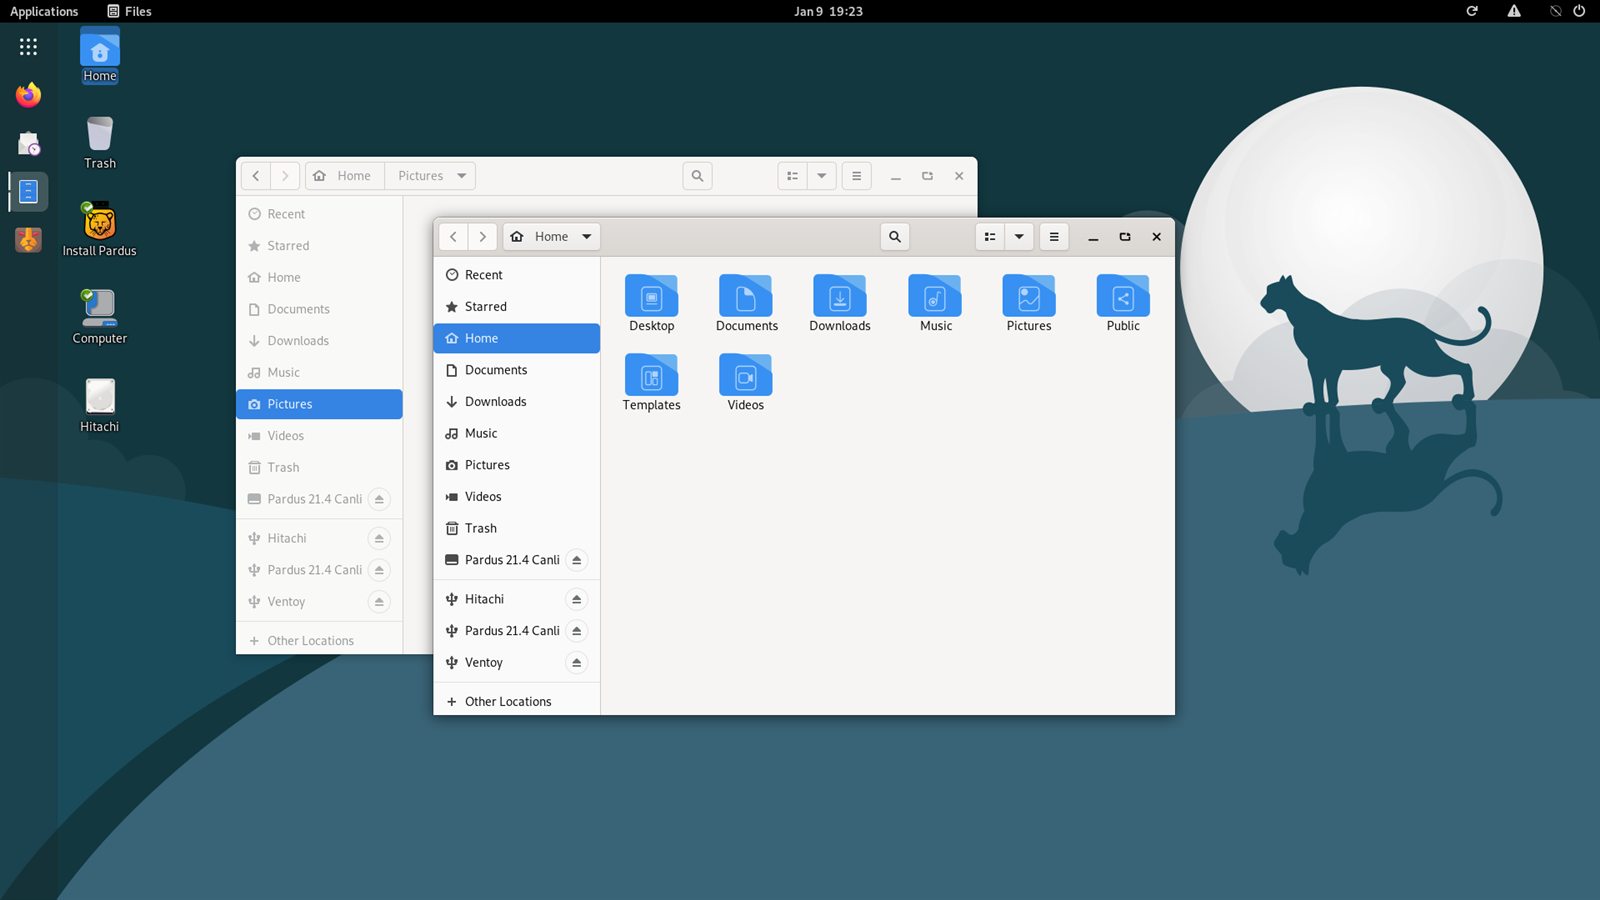
Task: Open the Public folder icon
Action: coord(1123,302)
